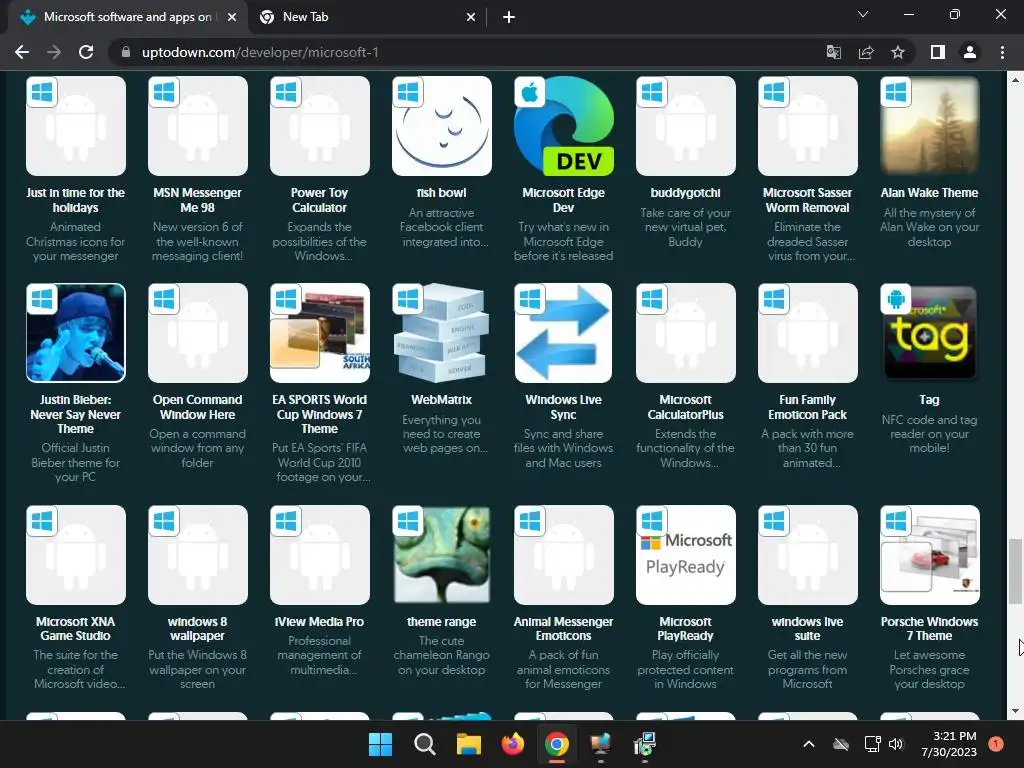Close the New Tab tab

tap(471, 18)
